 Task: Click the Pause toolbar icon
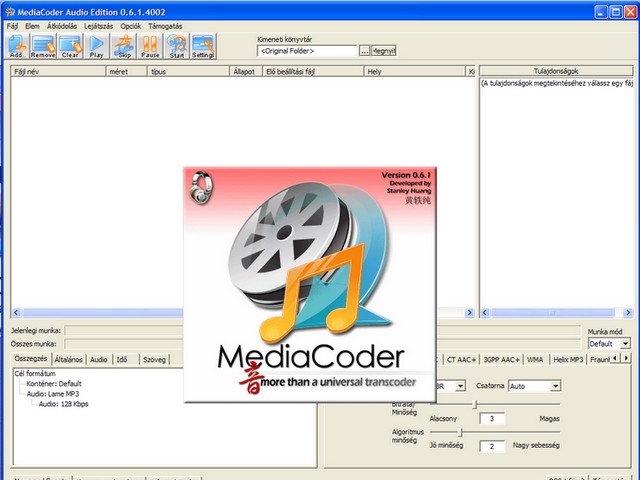tap(150, 47)
